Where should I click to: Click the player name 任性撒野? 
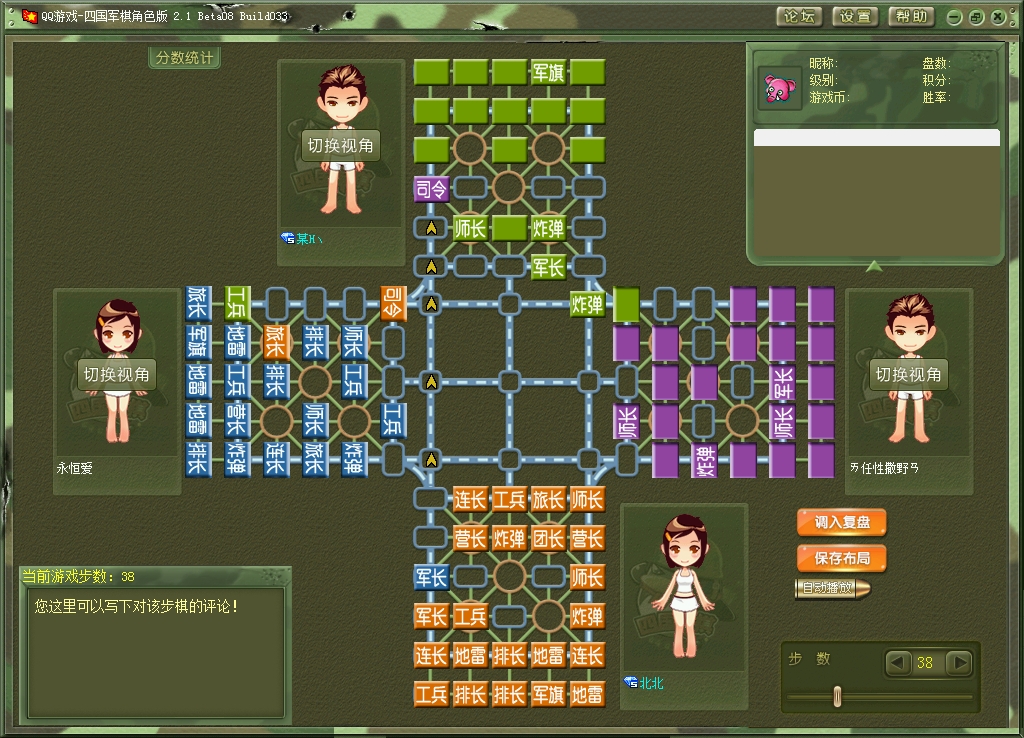pyautogui.click(x=884, y=468)
